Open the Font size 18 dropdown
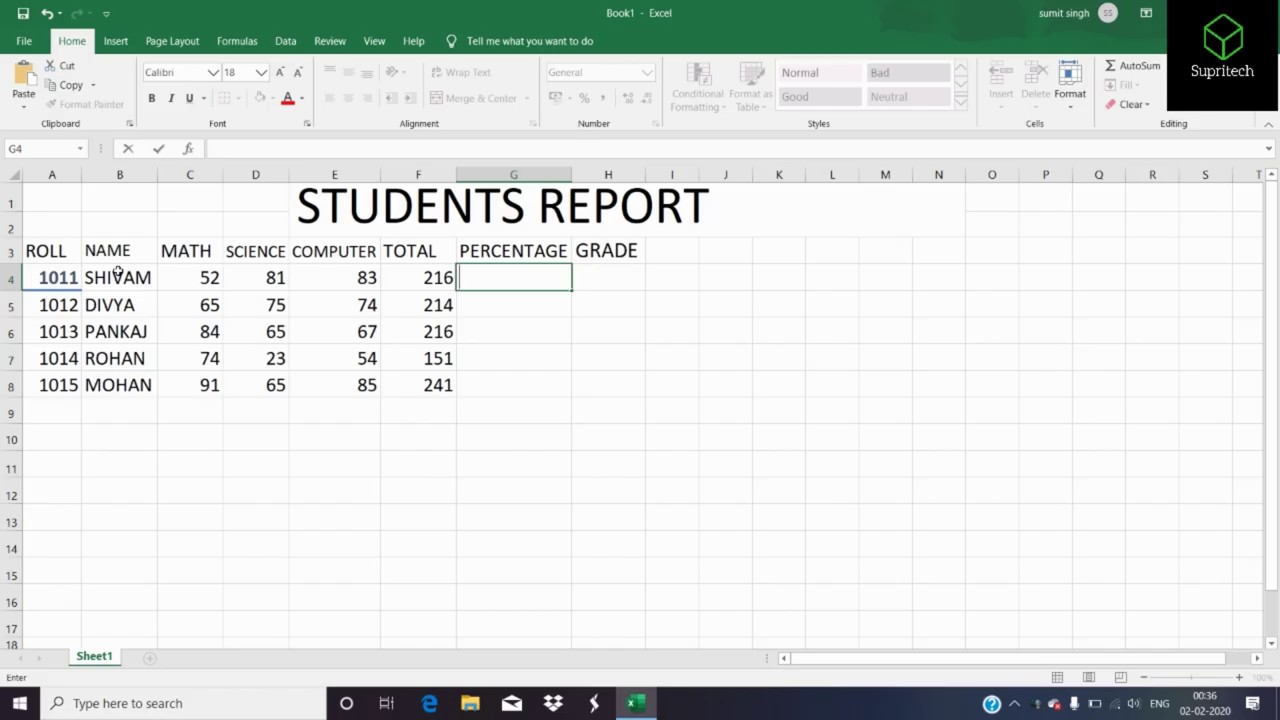The width and height of the screenshot is (1280, 720). pos(261,72)
